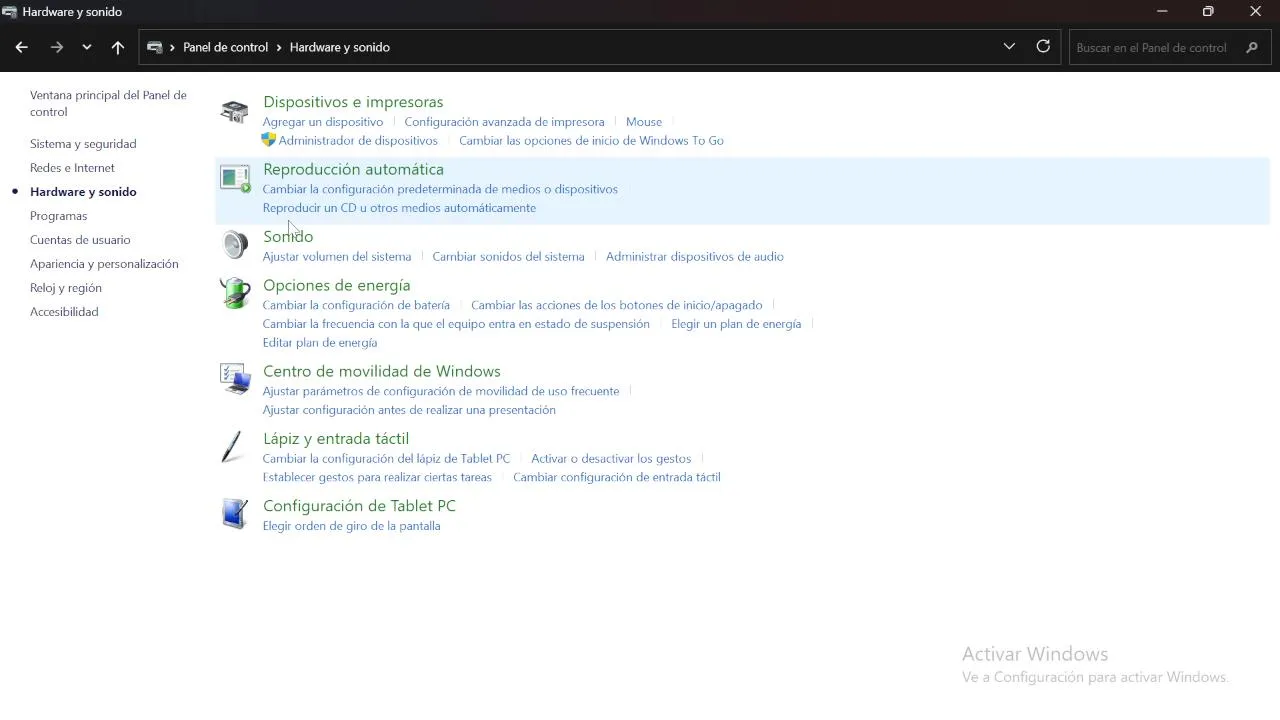
Task: Click Reproducir un CD u otros medios automáticamente
Action: (399, 208)
